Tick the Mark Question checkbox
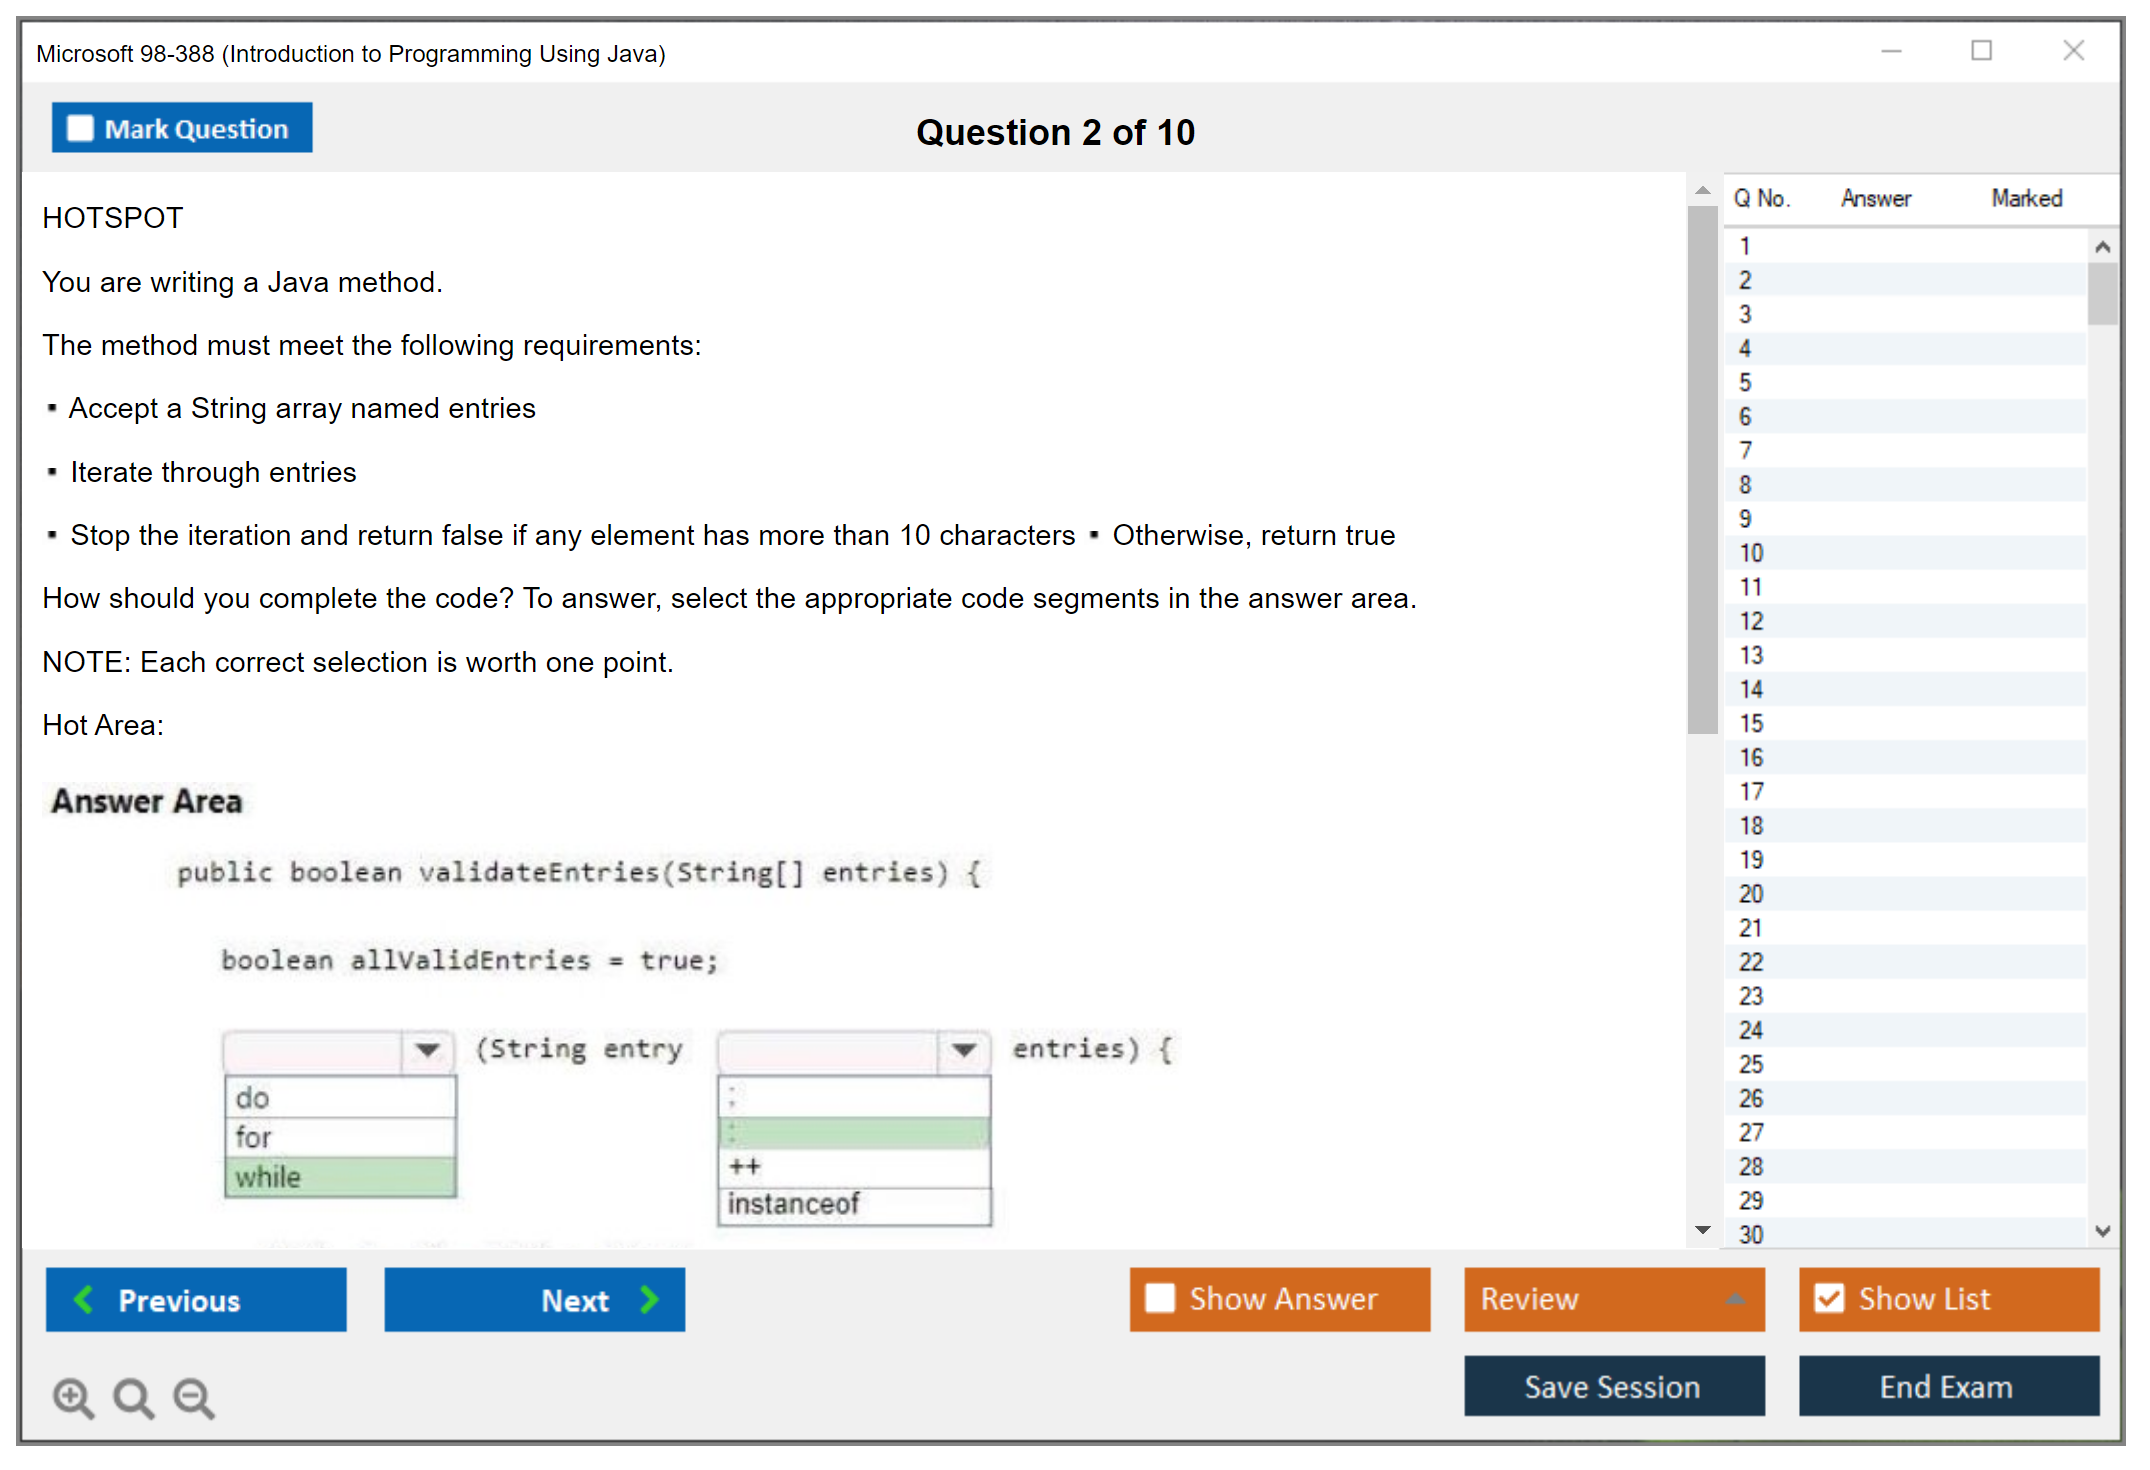This screenshot has height=1470, width=2150. pos(80,128)
